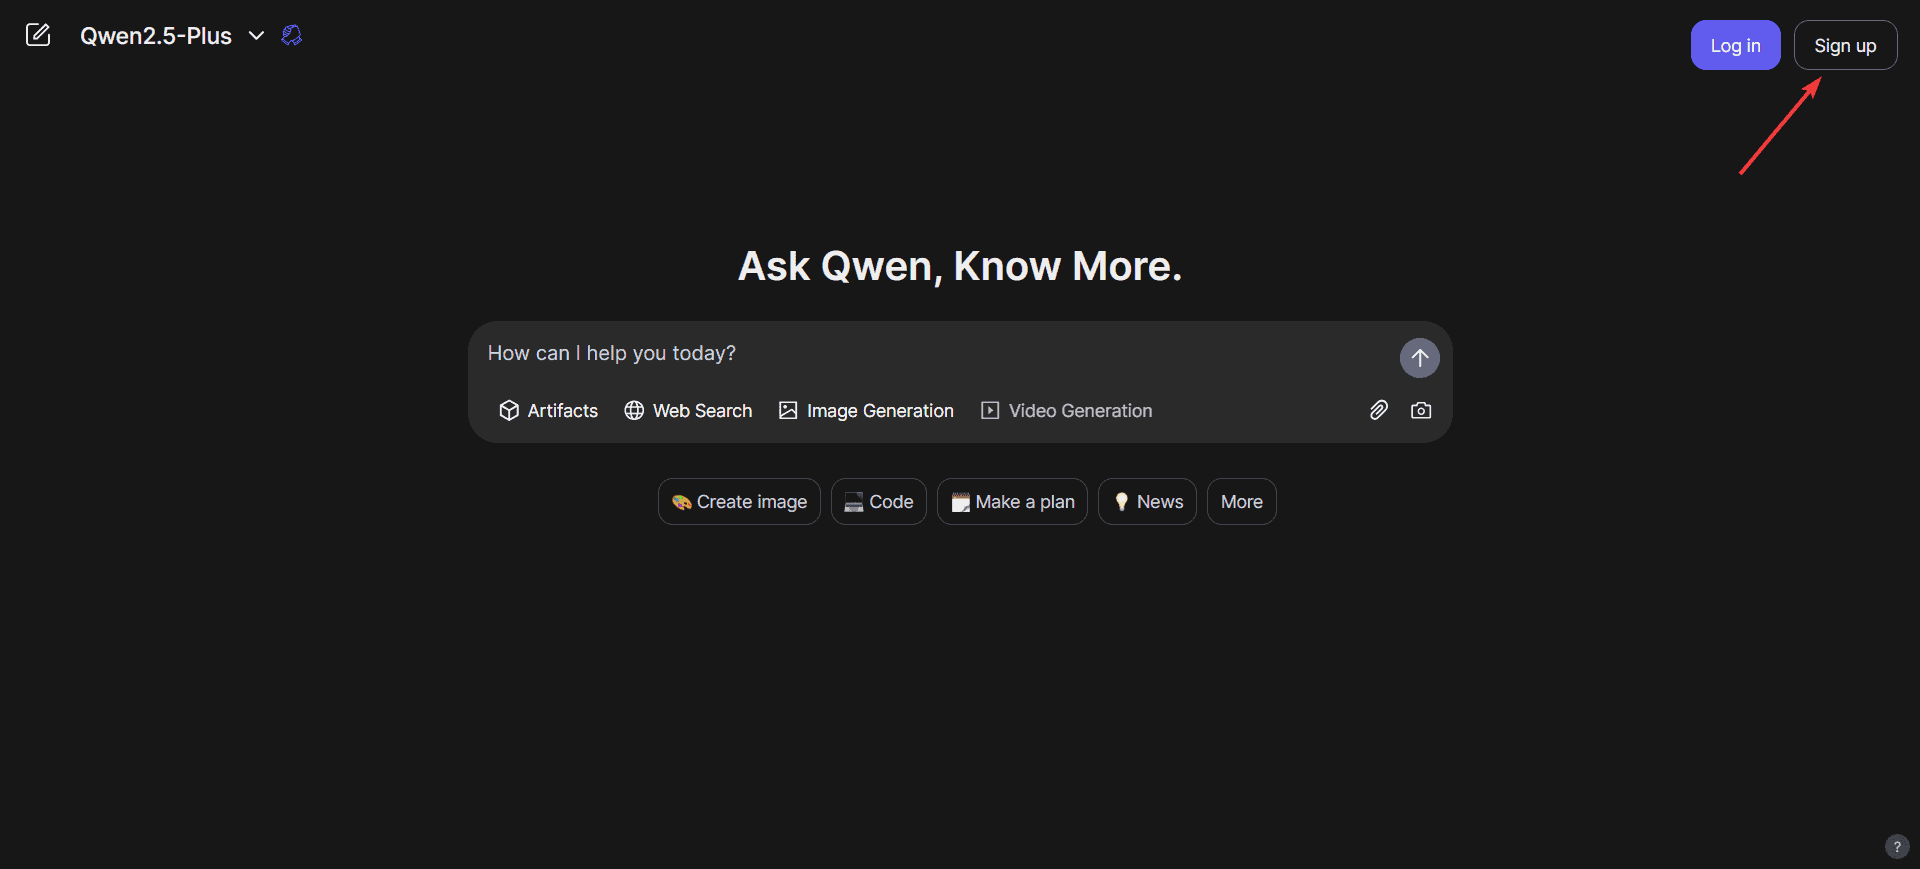
Task: Click the camera screenshot icon
Action: point(1421,410)
